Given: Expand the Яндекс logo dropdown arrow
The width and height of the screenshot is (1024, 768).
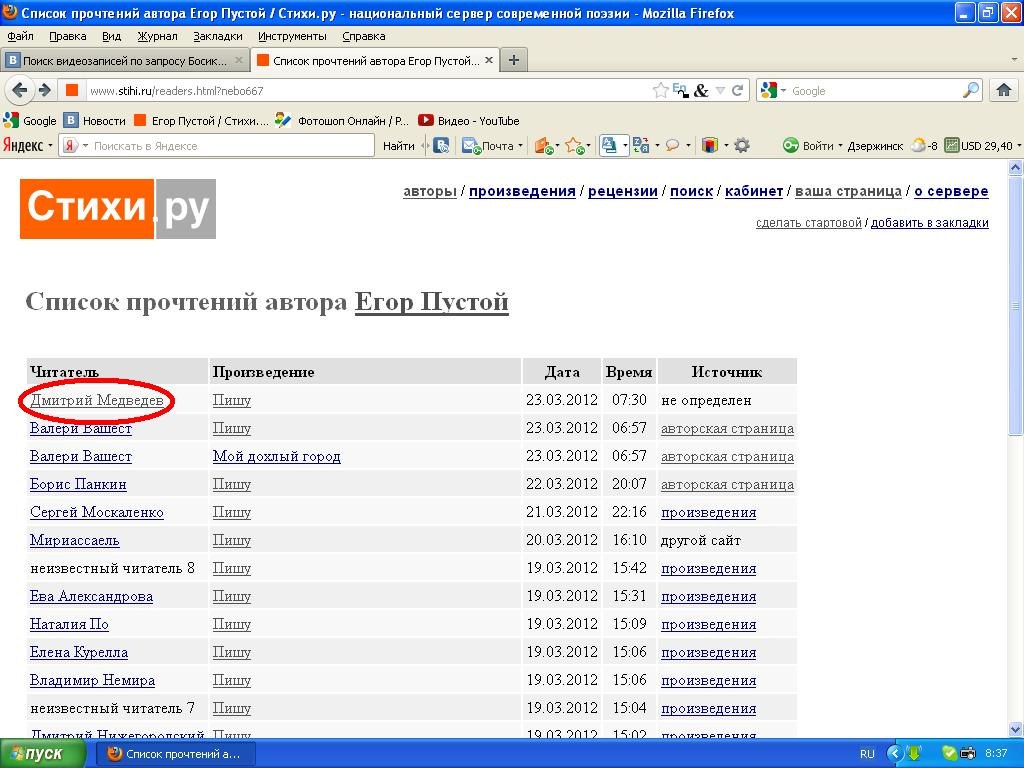Looking at the screenshot, I should click(x=51, y=146).
